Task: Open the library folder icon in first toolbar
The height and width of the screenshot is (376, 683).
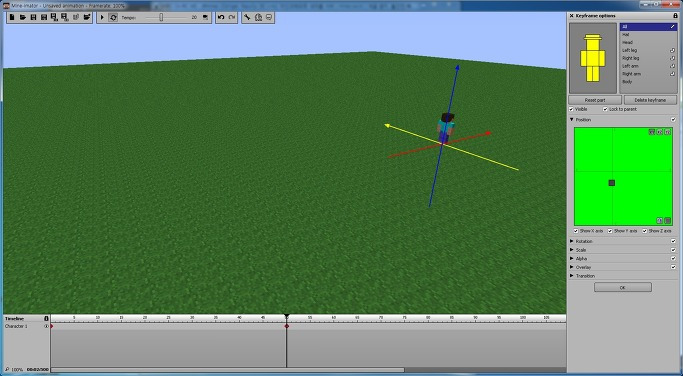Action: [87, 17]
